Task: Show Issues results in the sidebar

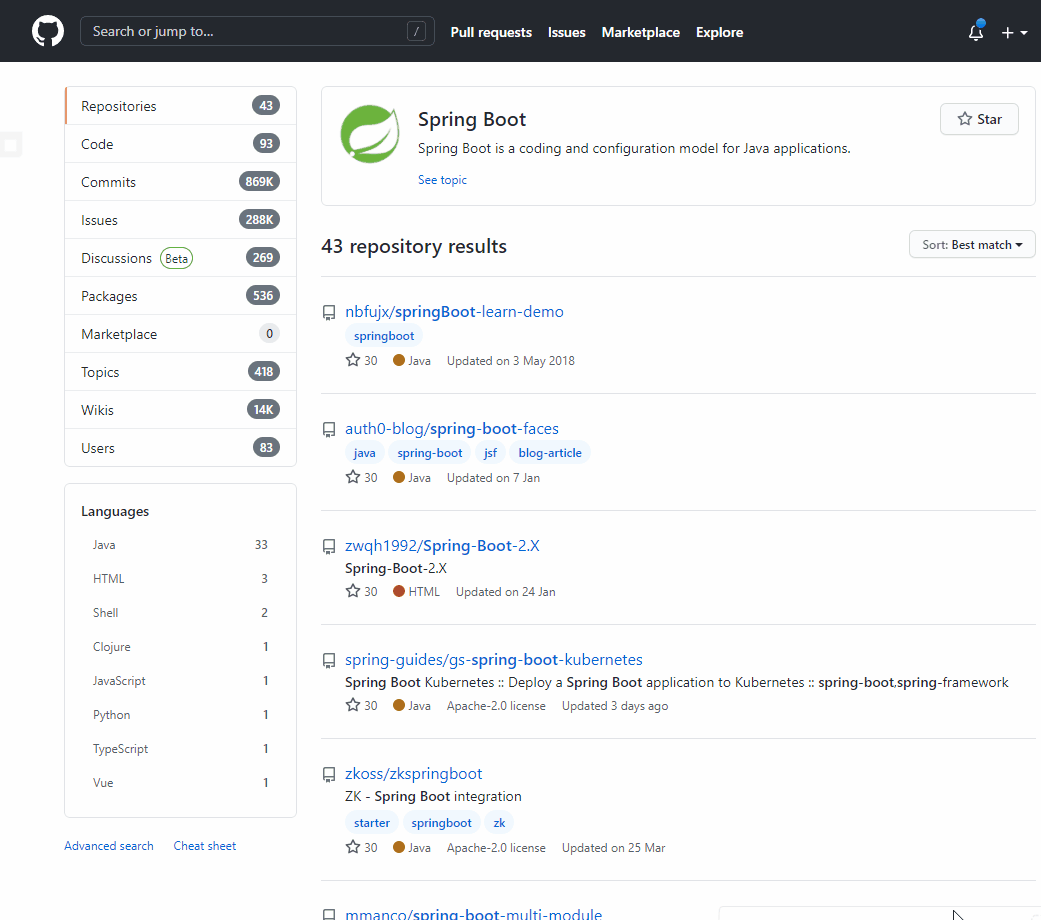Action: click(x=181, y=220)
